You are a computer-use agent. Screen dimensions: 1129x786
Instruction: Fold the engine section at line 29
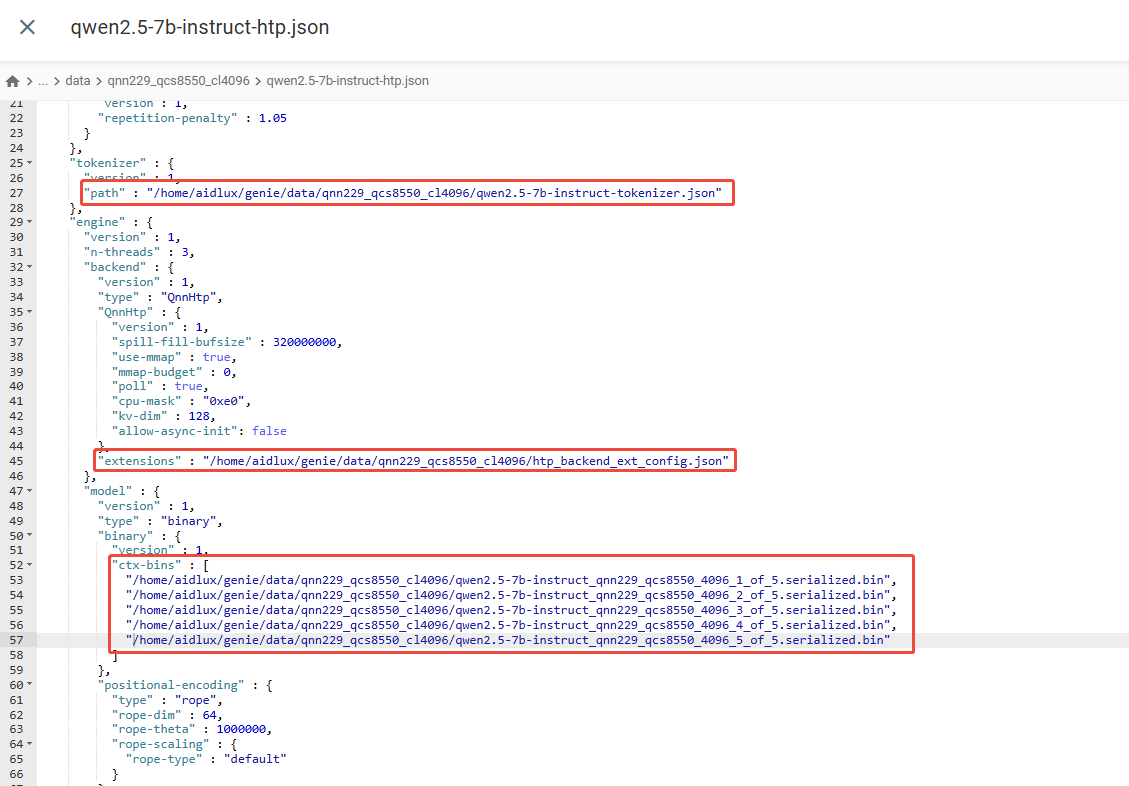(29, 222)
